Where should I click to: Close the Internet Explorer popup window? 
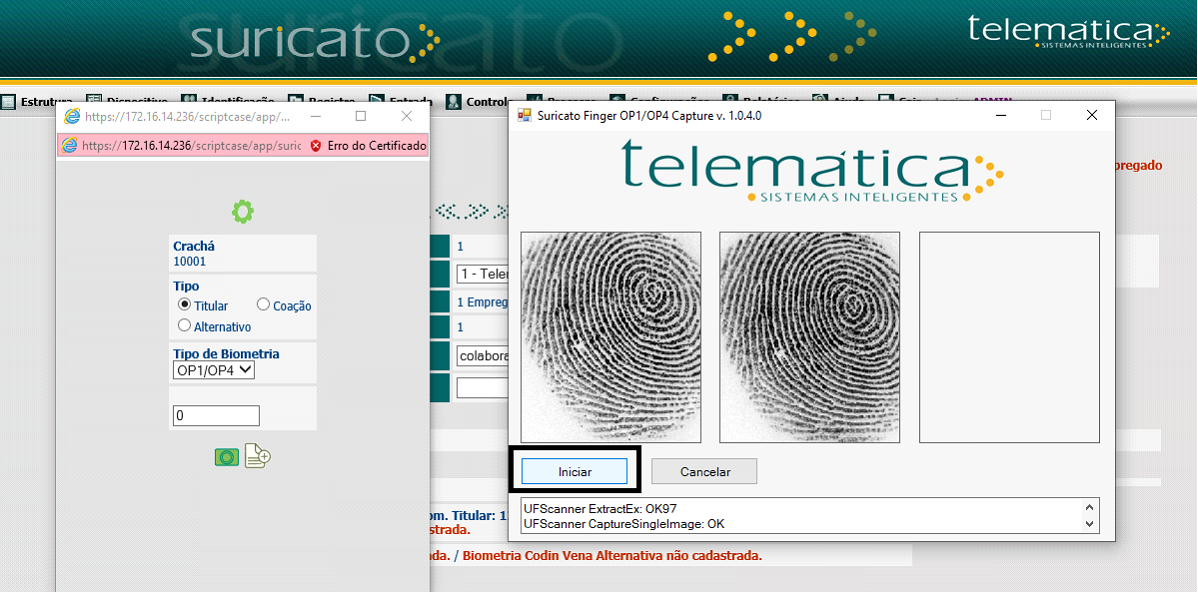(407, 116)
